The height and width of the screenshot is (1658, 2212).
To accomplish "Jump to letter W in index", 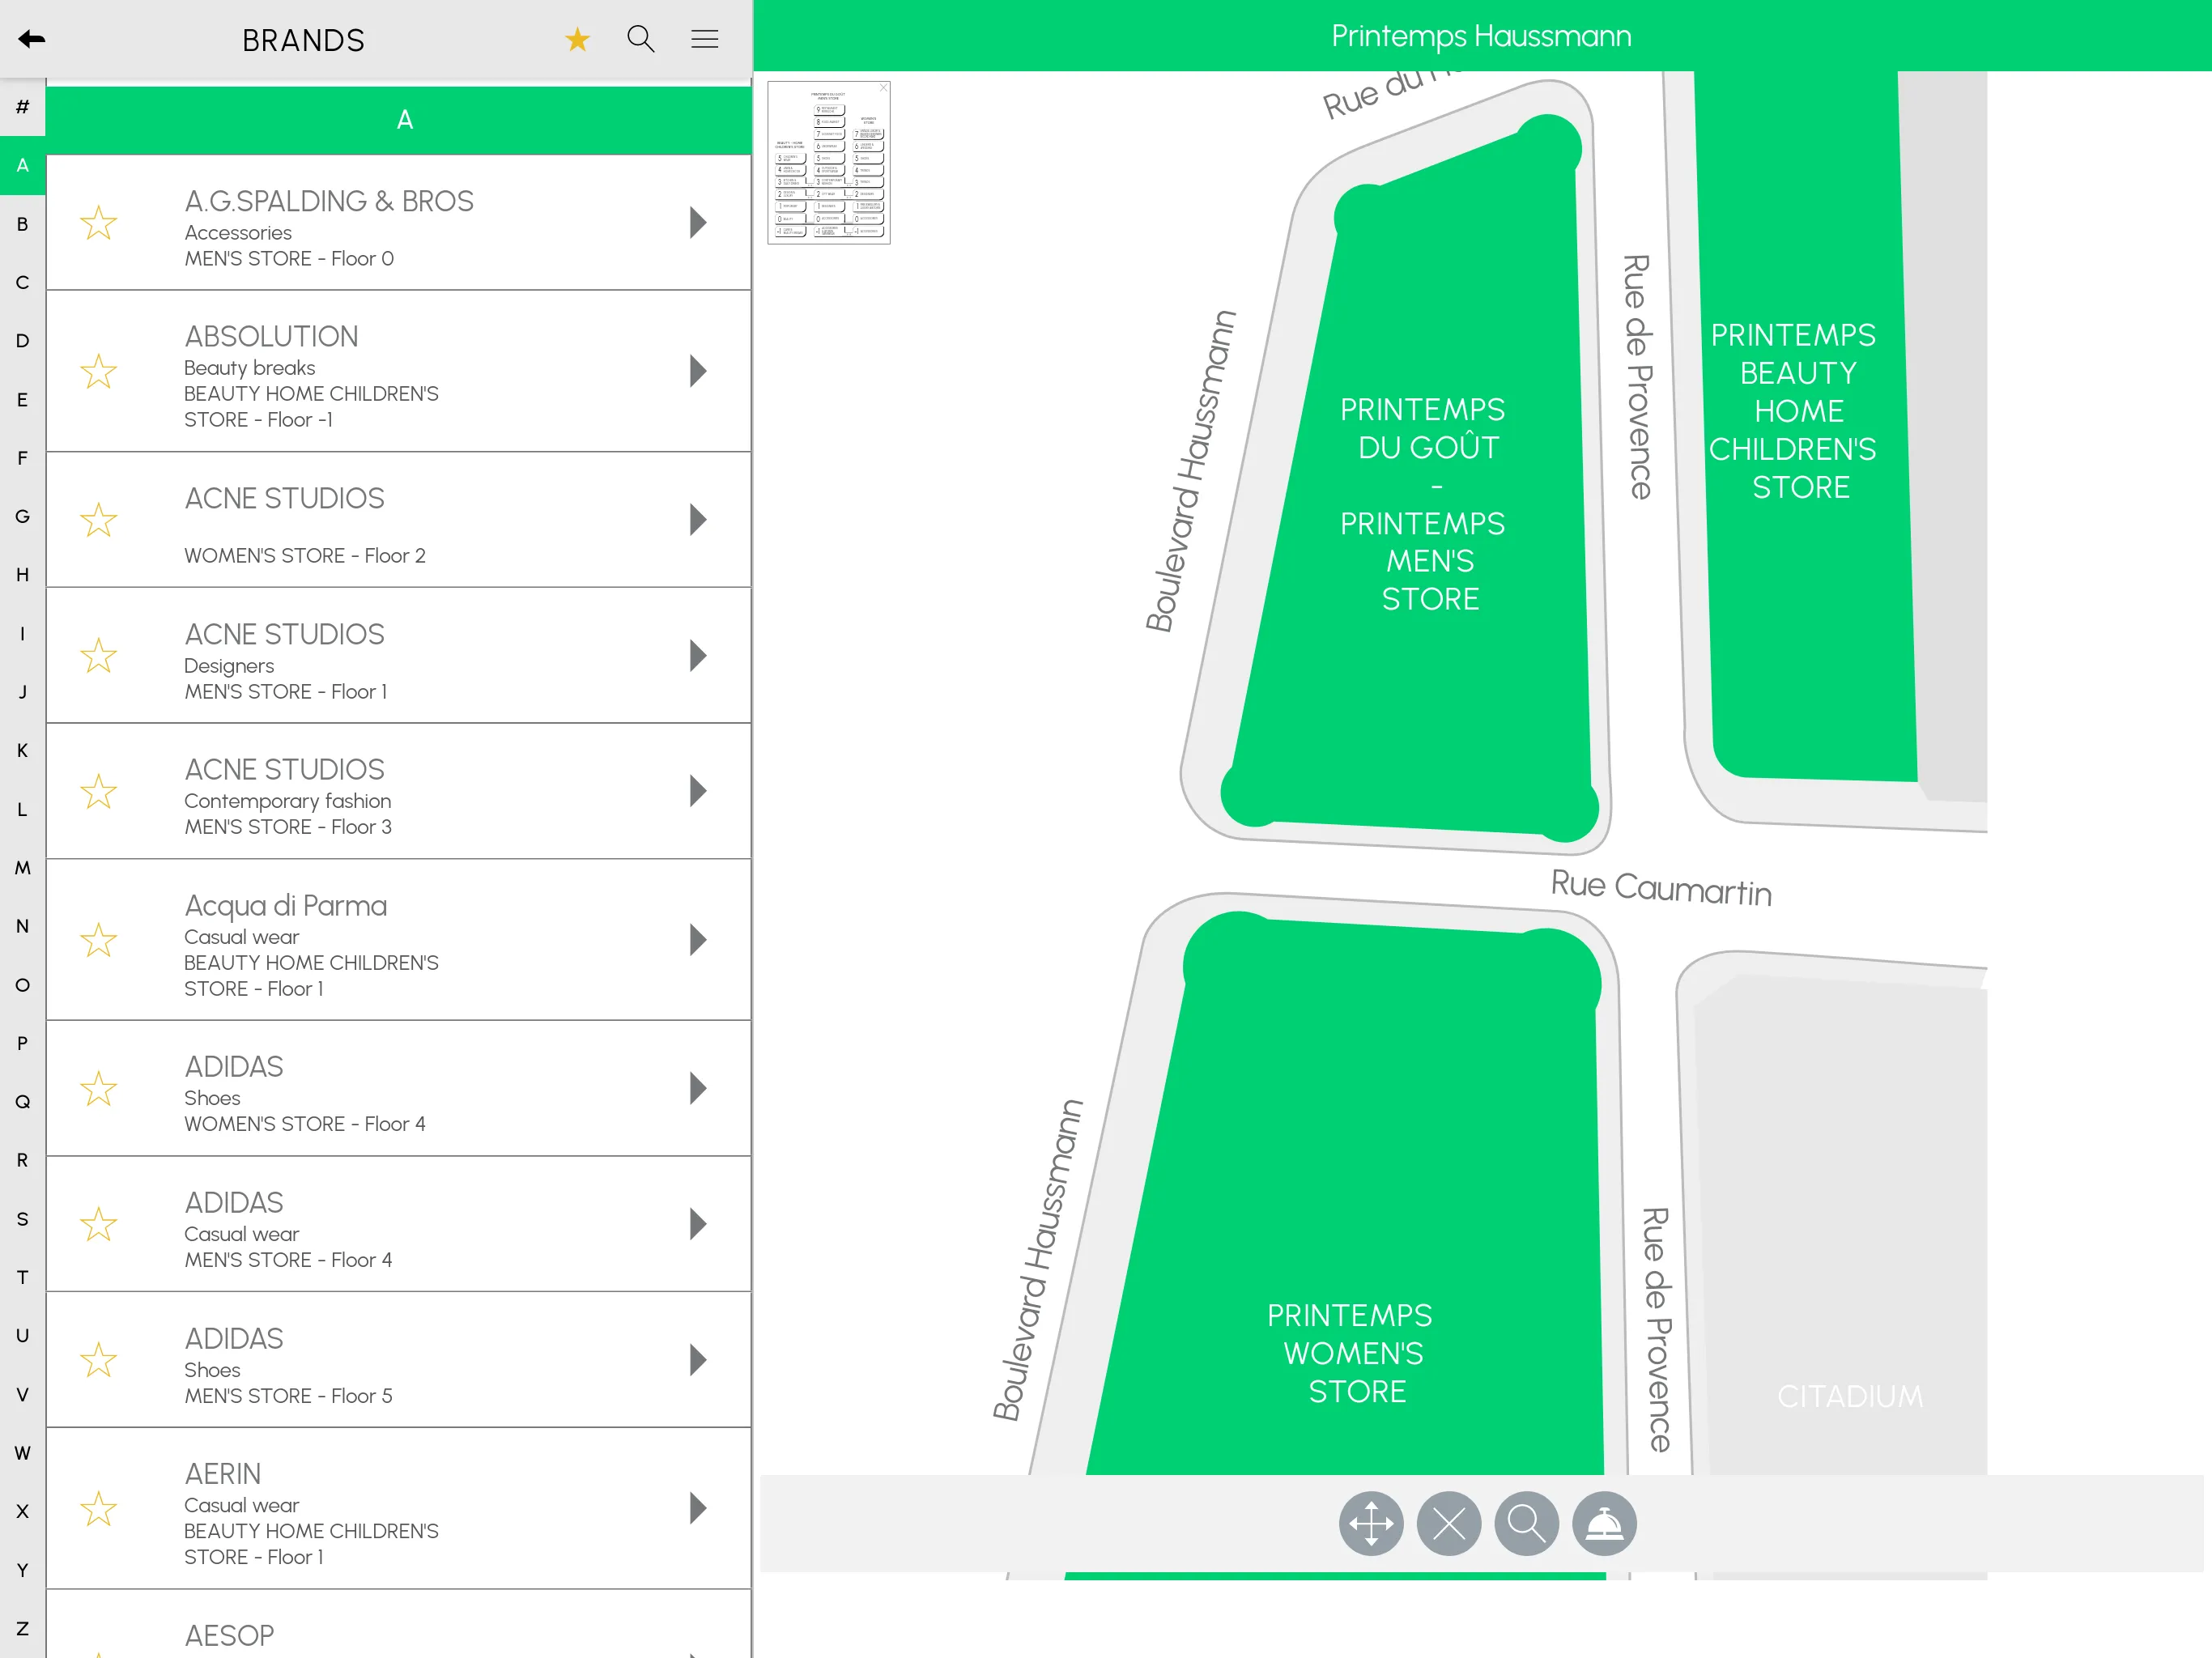I will click(22, 1452).
